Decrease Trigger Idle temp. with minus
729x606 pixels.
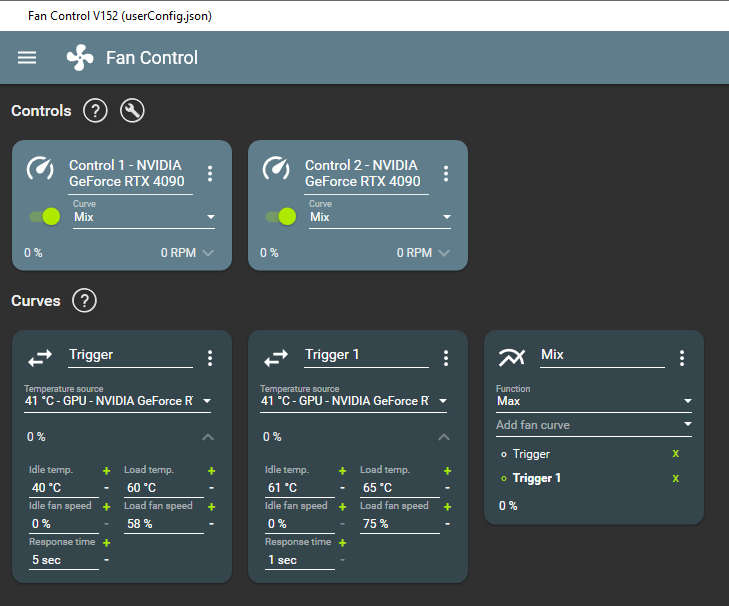click(x=106, y=488)
